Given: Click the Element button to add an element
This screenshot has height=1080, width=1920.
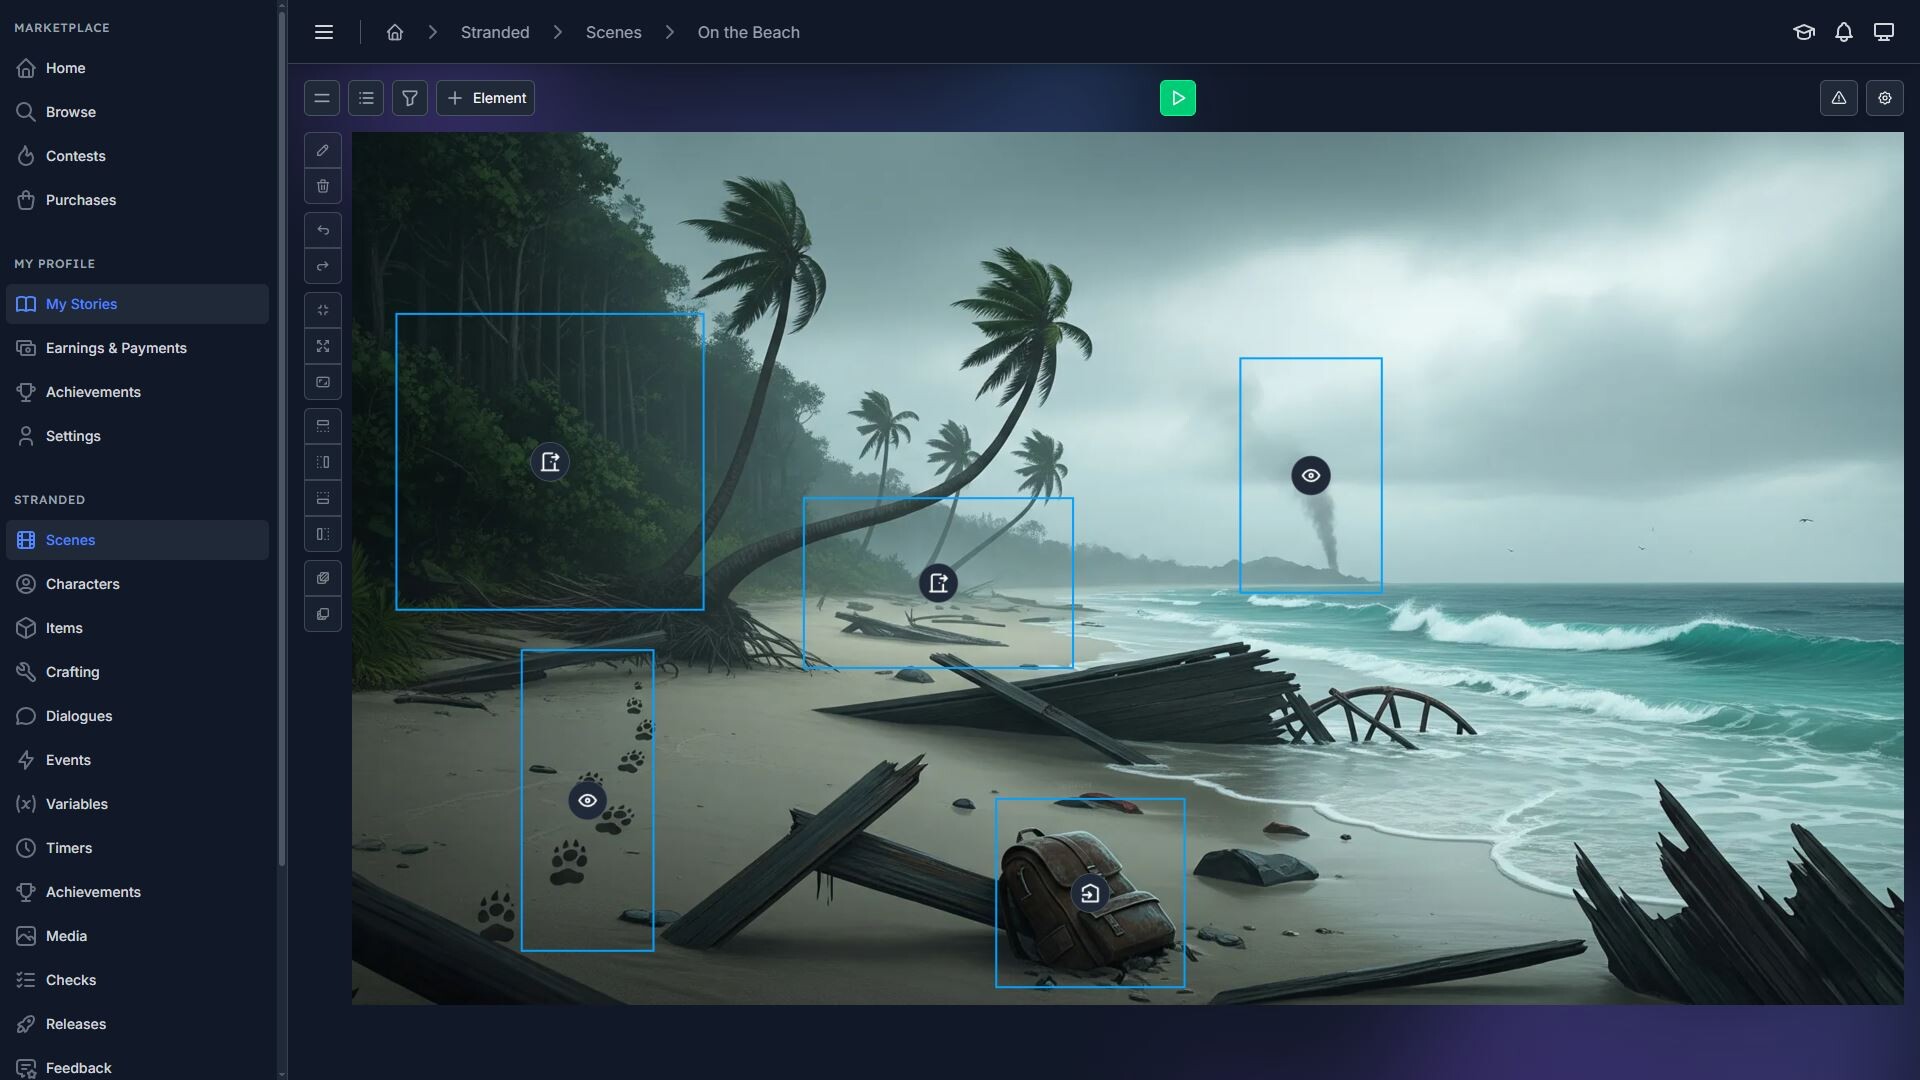Looking at the screenshot, I should point(486,97).
